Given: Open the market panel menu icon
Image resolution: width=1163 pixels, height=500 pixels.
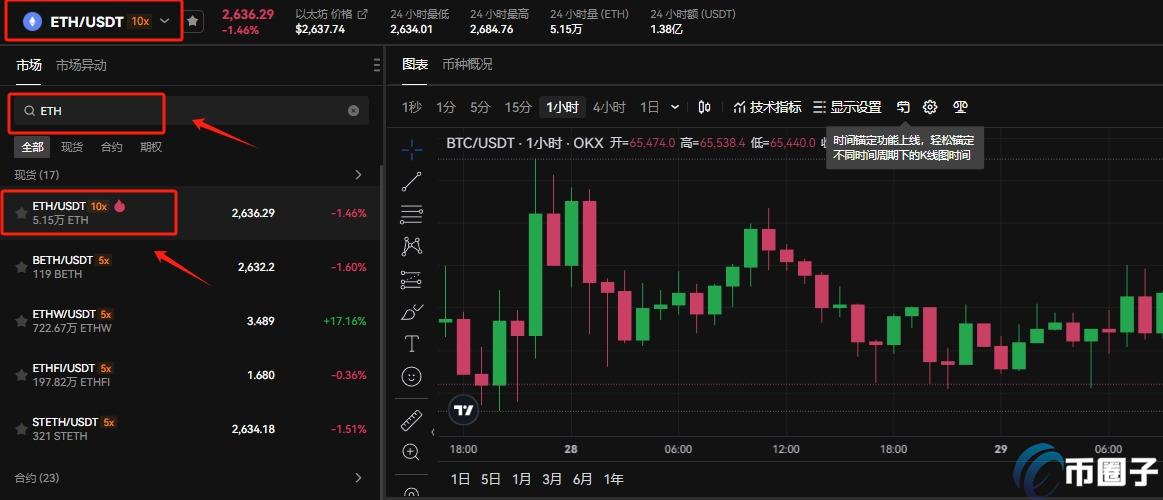Looking at the screenshot, I should pyautogui.click(x=376, y=65).
